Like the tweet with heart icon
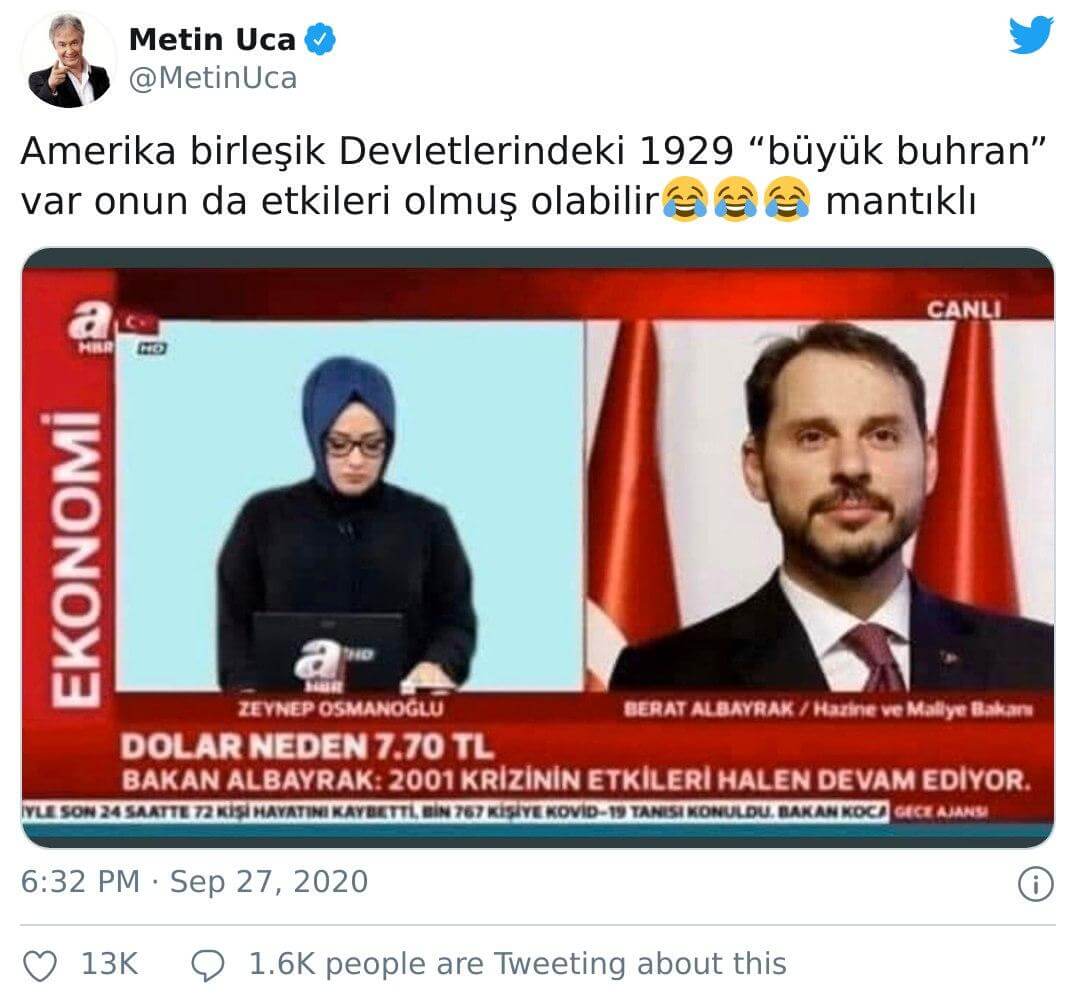The height and width of the screenshot is (994, 1076). 40,965
